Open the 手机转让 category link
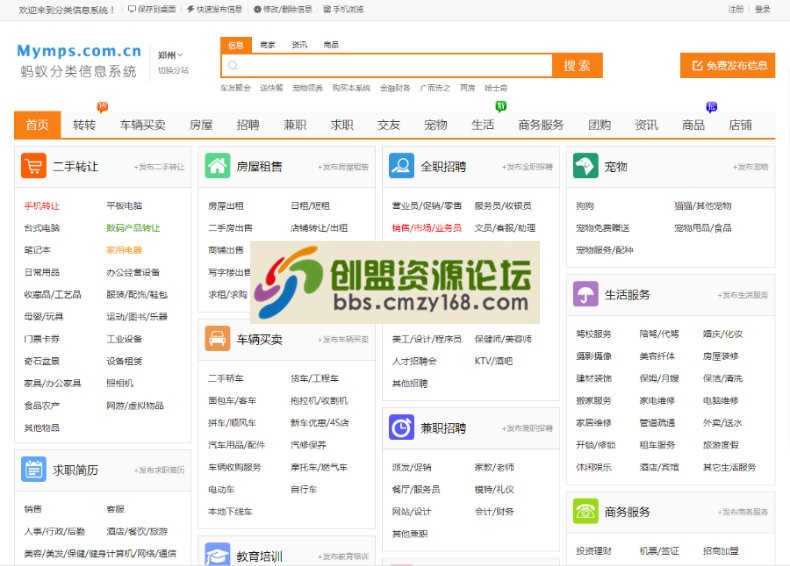Screen dimensions: 790x566 point(42,206)
